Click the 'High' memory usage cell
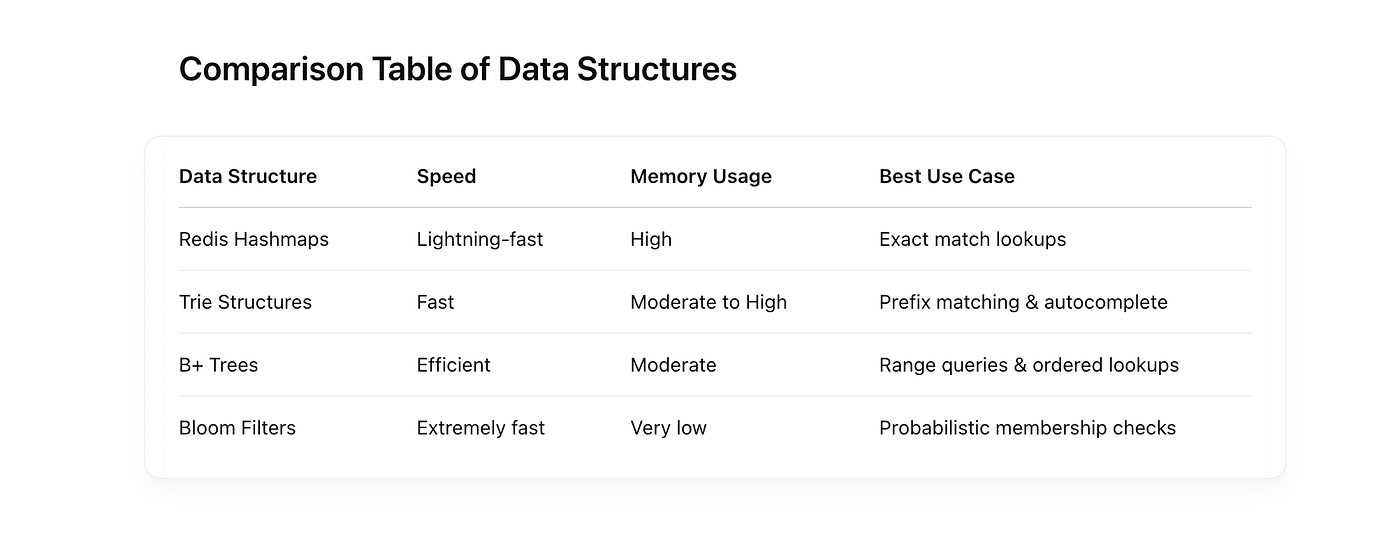 click(x=651, y=240)
